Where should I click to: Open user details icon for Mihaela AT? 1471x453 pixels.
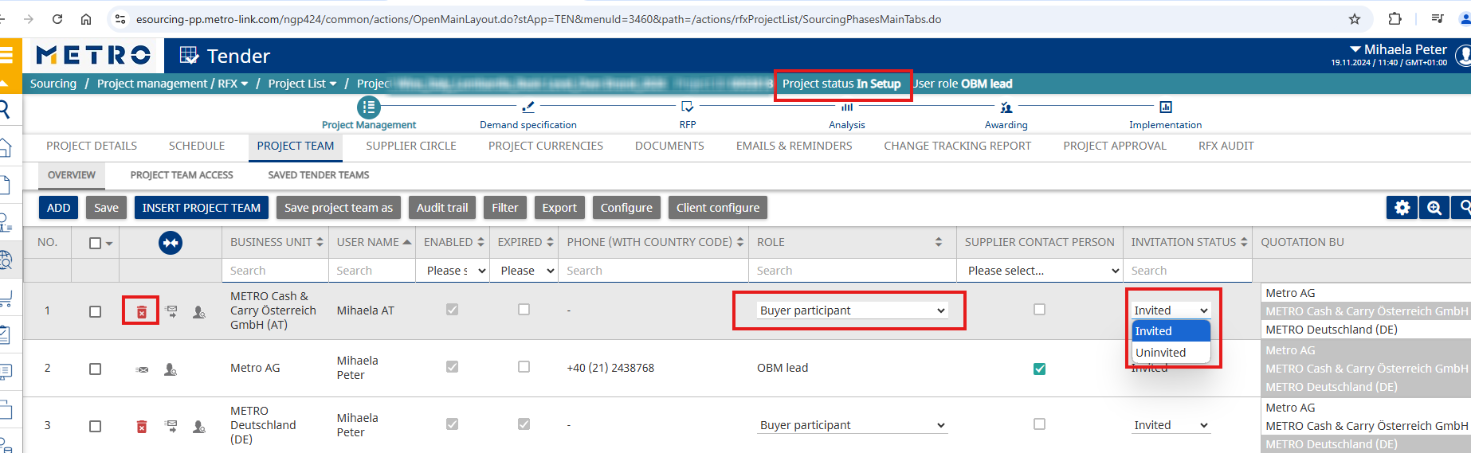199,312
